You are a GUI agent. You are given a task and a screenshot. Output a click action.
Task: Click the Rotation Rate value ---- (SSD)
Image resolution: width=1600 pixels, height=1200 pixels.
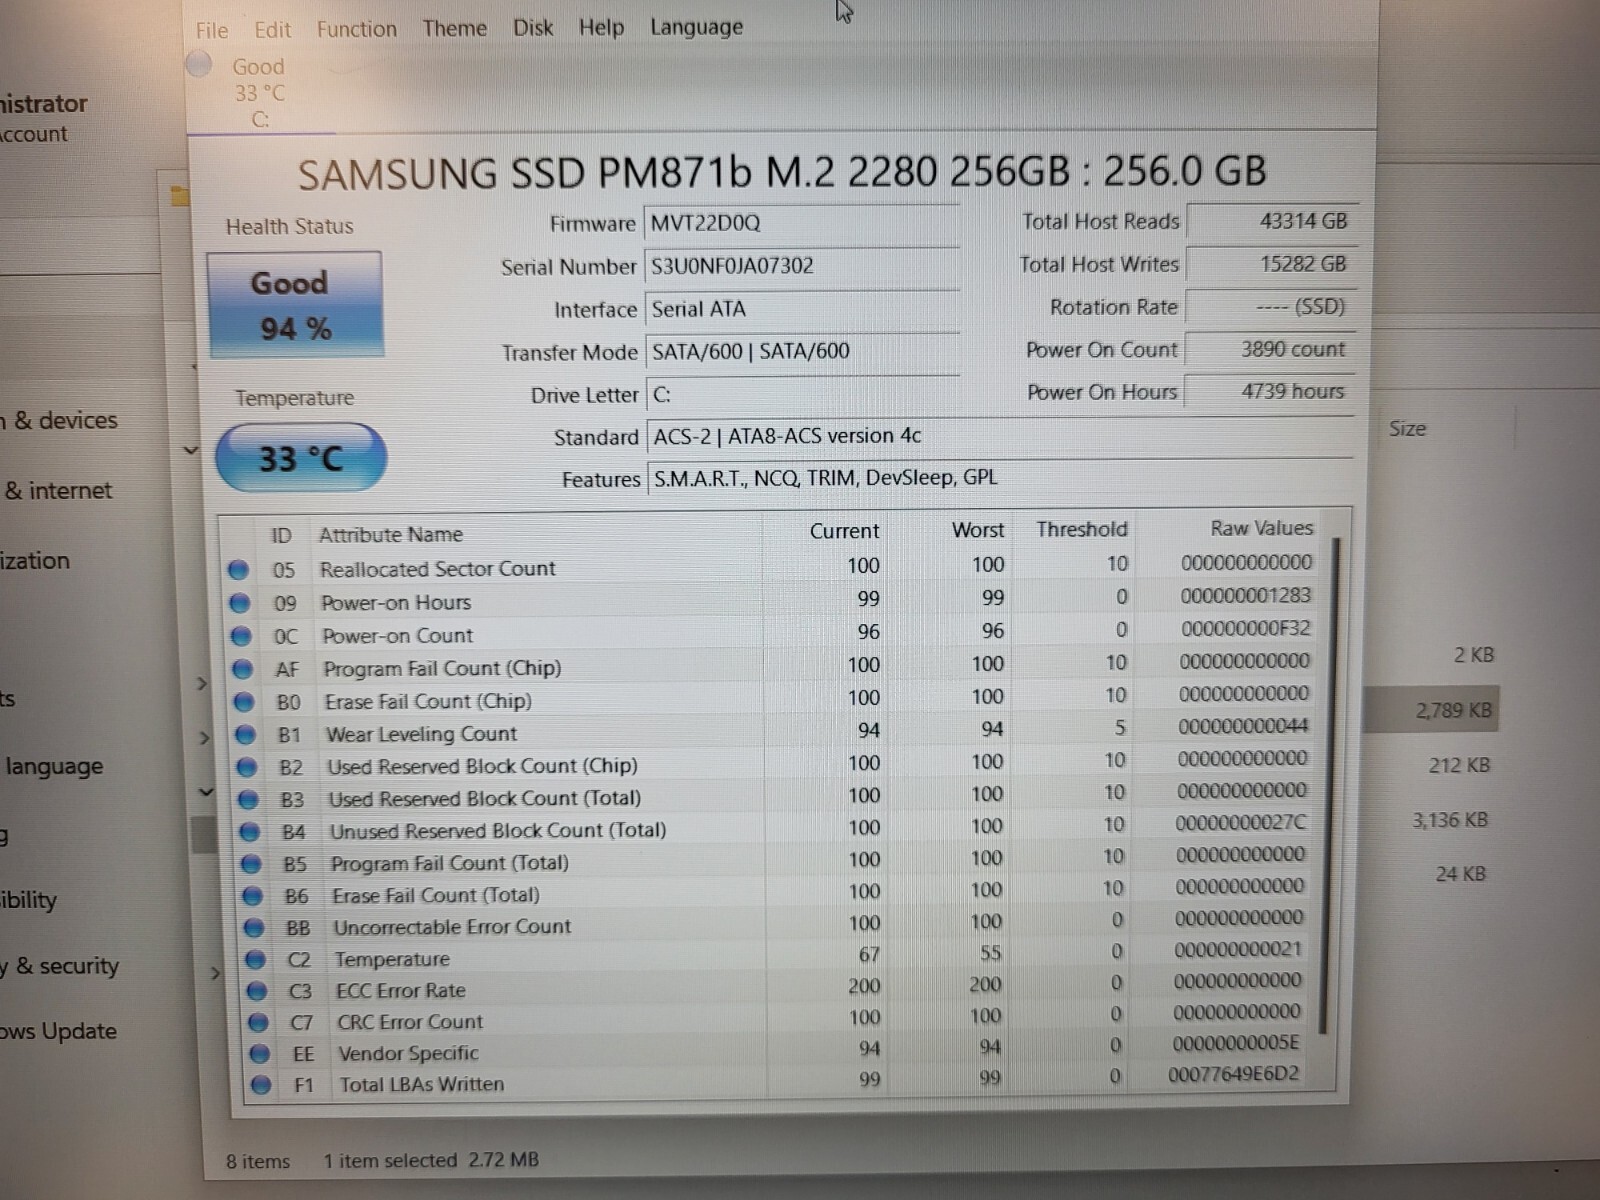pos(1270,307)
